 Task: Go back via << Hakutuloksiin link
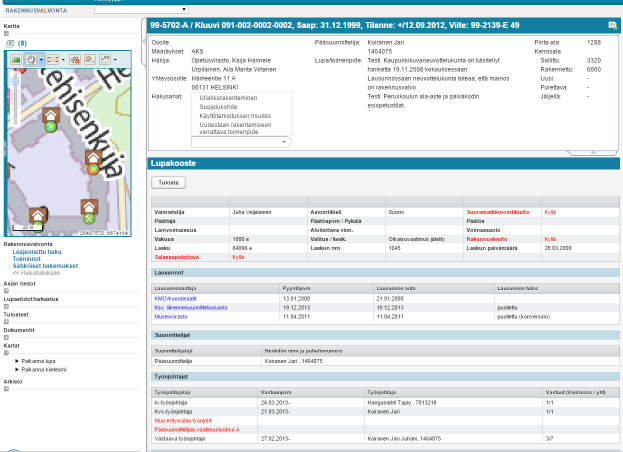tap(36, 273)
